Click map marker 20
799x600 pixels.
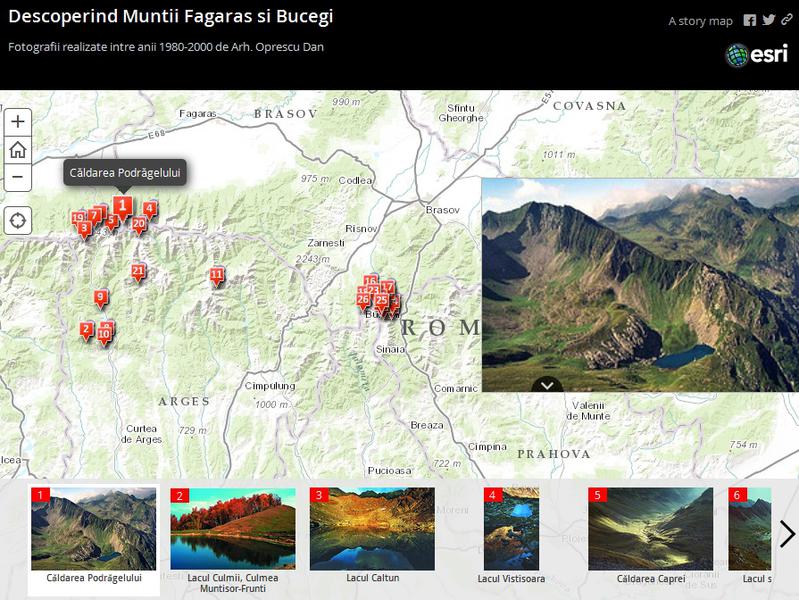click(139, 225)
